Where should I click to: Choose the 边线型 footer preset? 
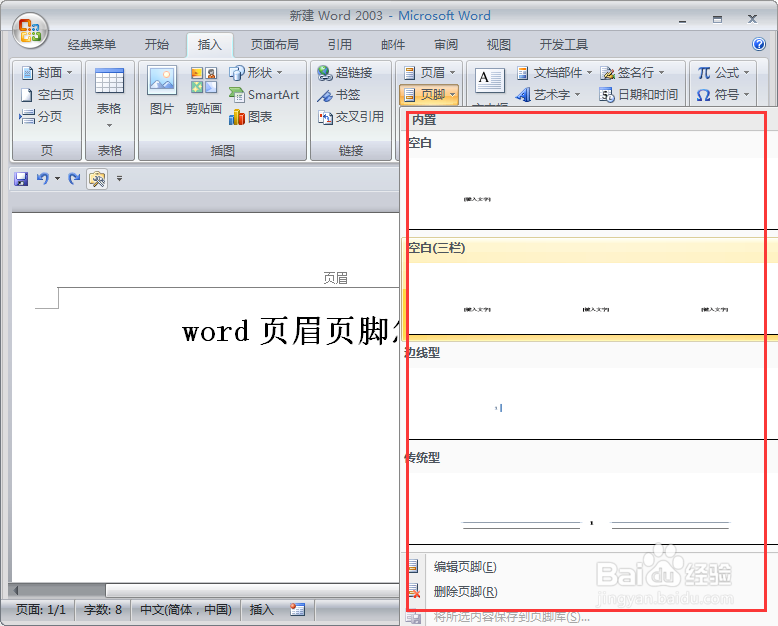click(x=589, y=392)
